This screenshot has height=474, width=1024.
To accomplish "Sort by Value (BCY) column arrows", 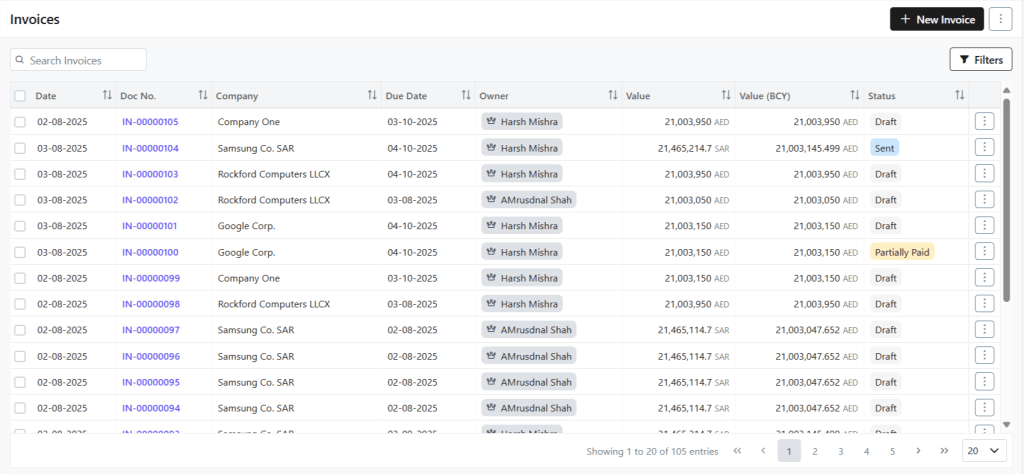I will [x=854, y=95].
